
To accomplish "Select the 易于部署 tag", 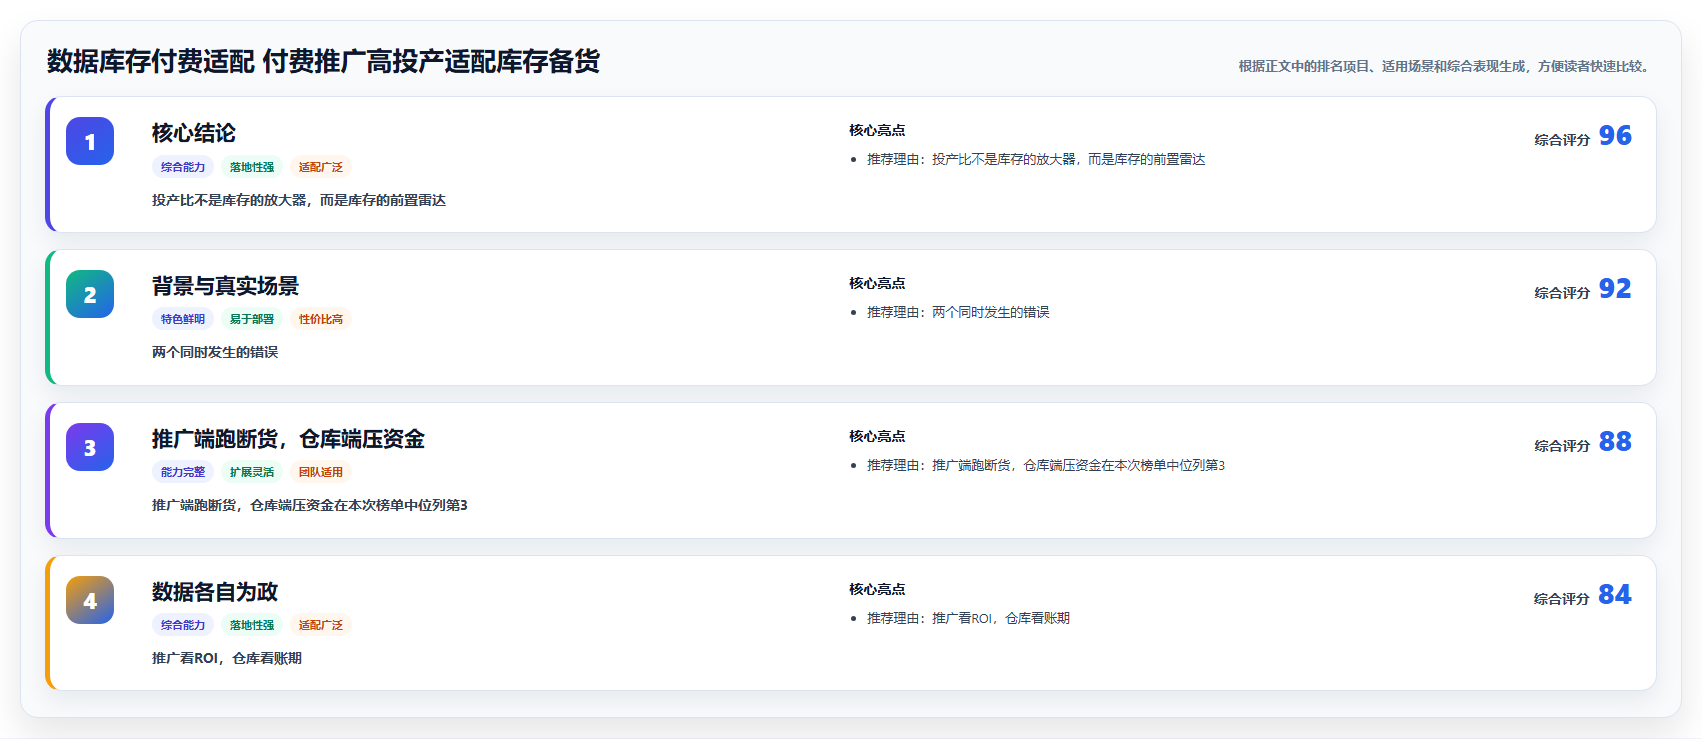I will click(x=252, y=319).
